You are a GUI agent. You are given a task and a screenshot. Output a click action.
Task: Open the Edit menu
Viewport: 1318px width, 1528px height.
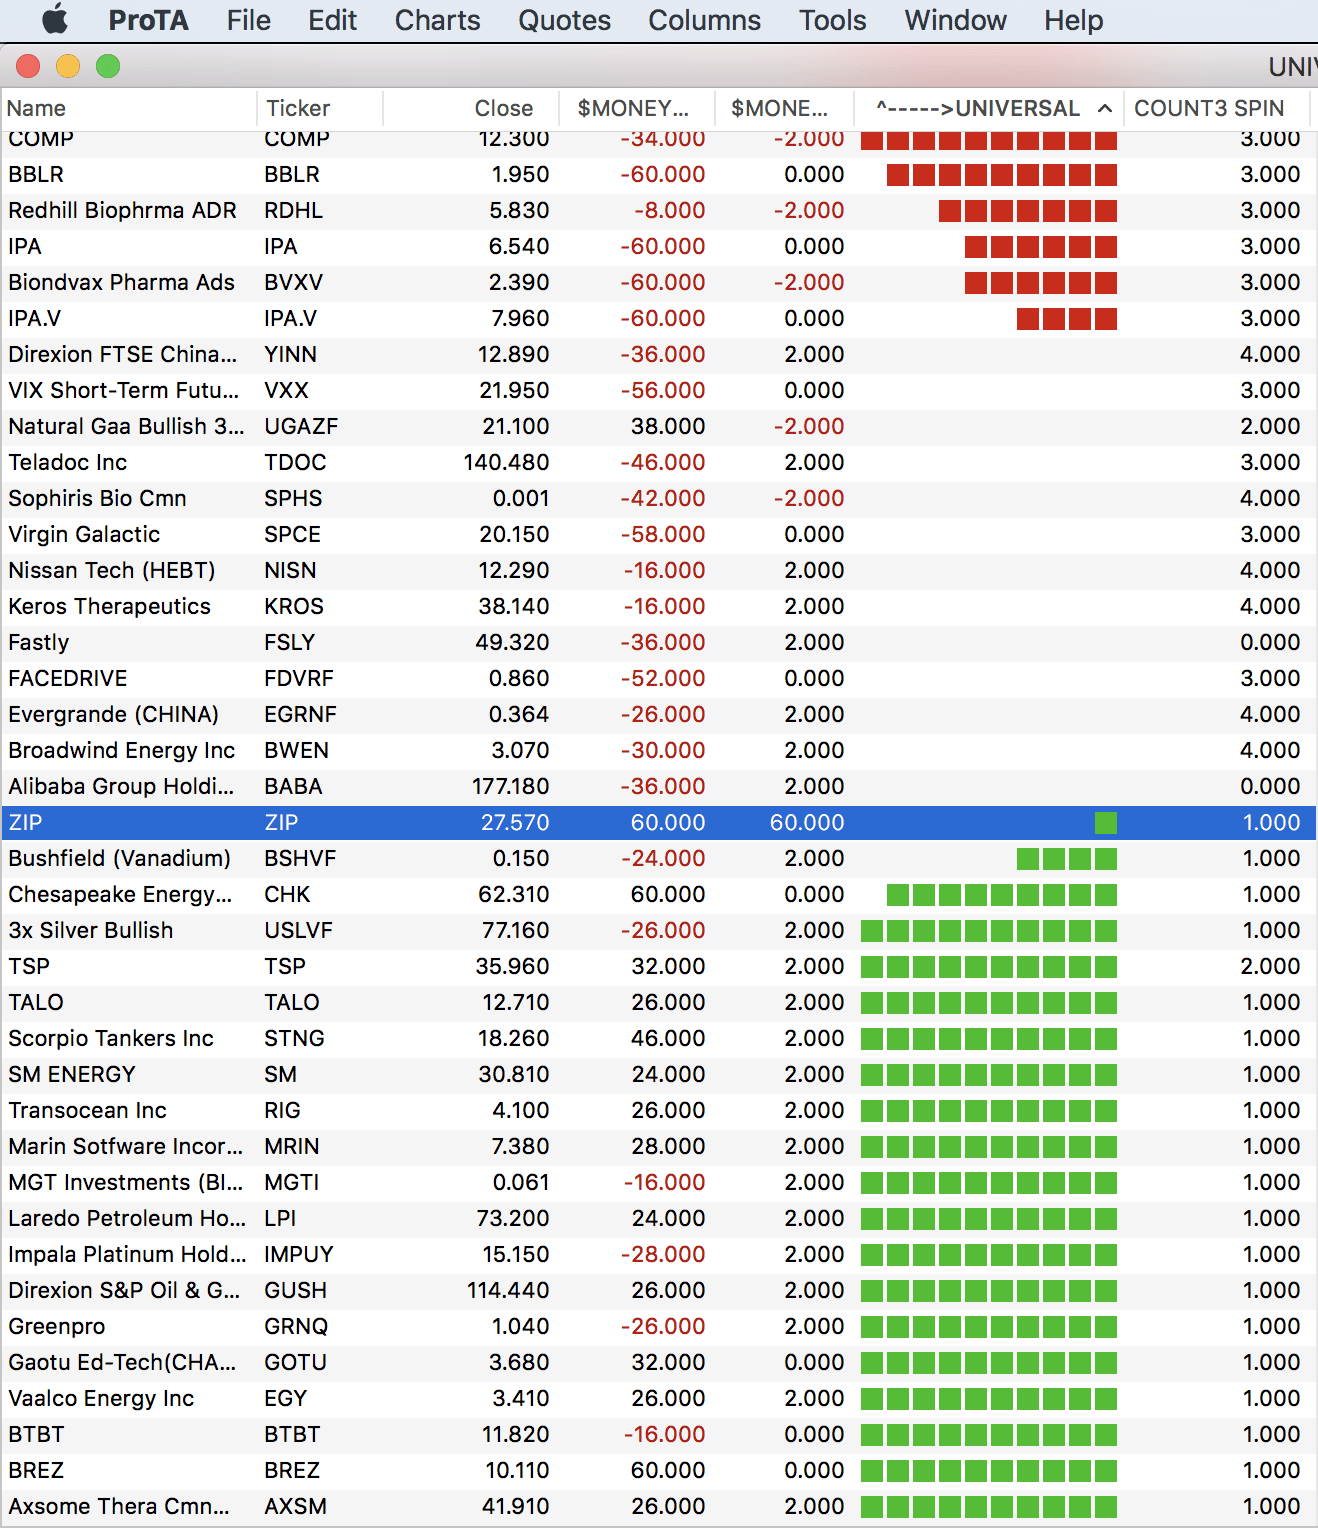(332, 20)
